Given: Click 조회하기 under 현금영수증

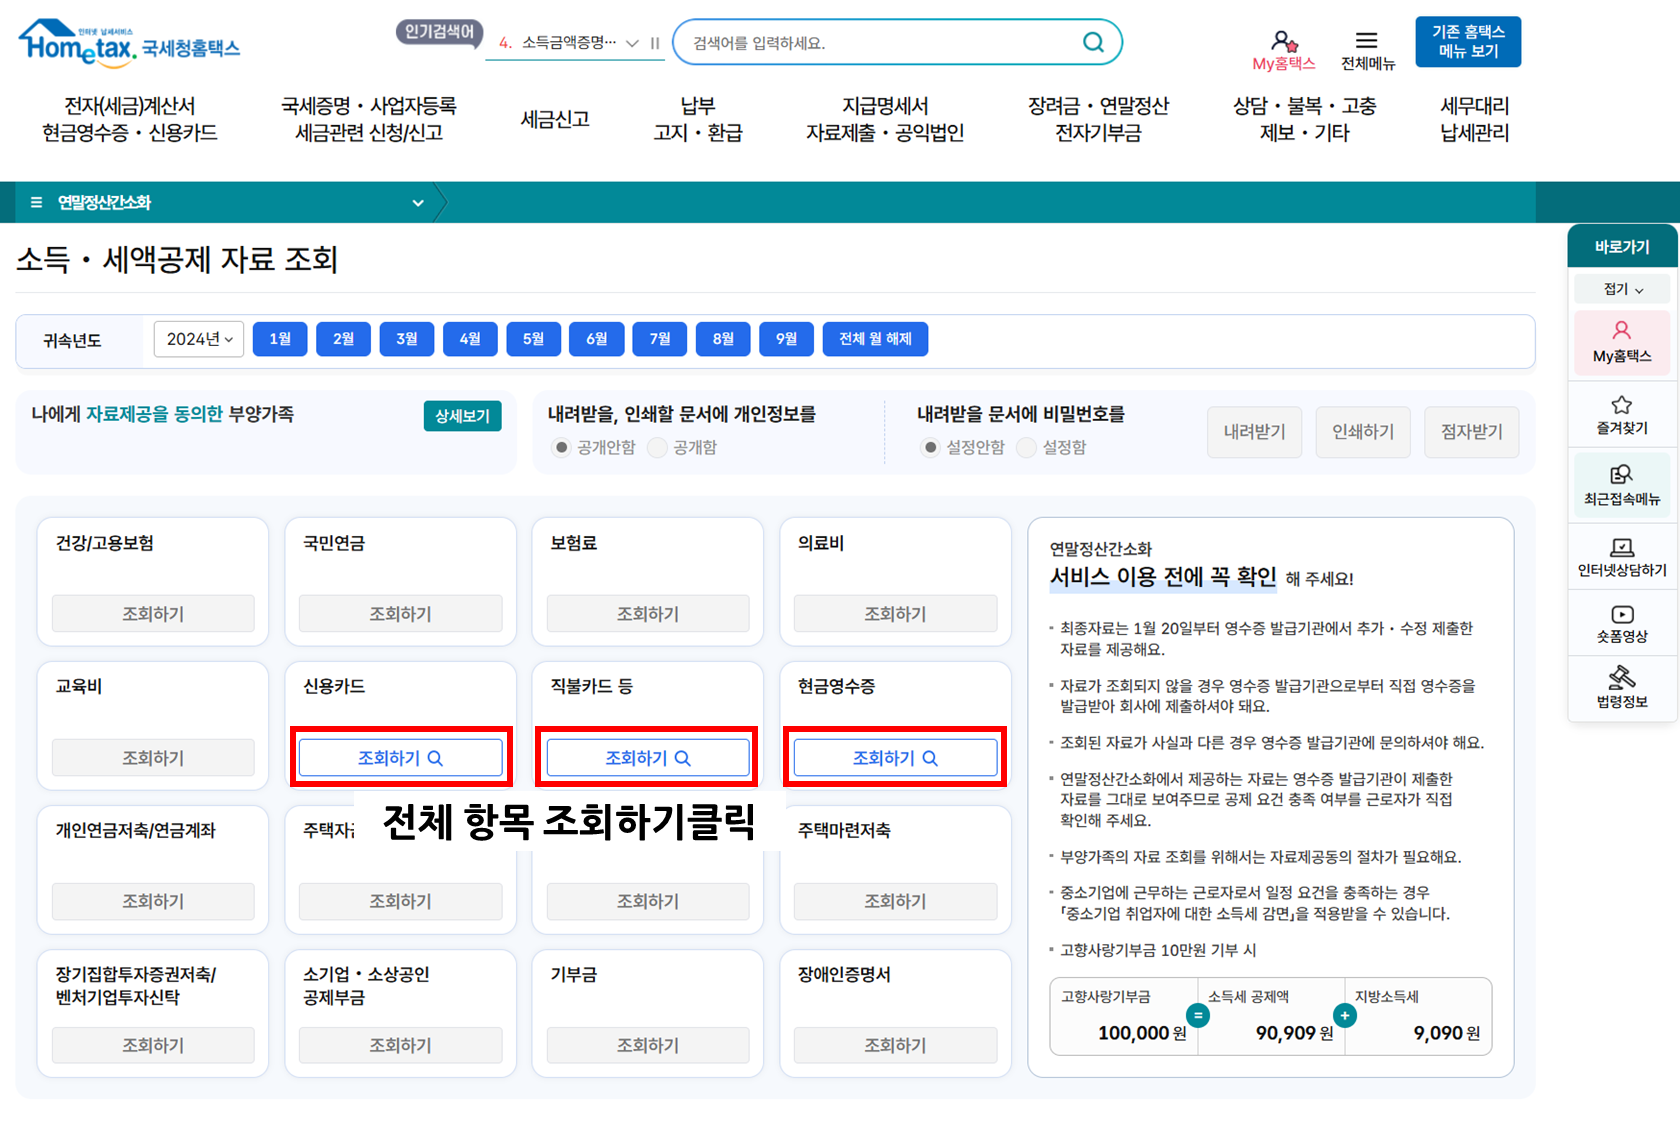Looking at the screenshot, I should click(x=895, y=758).
